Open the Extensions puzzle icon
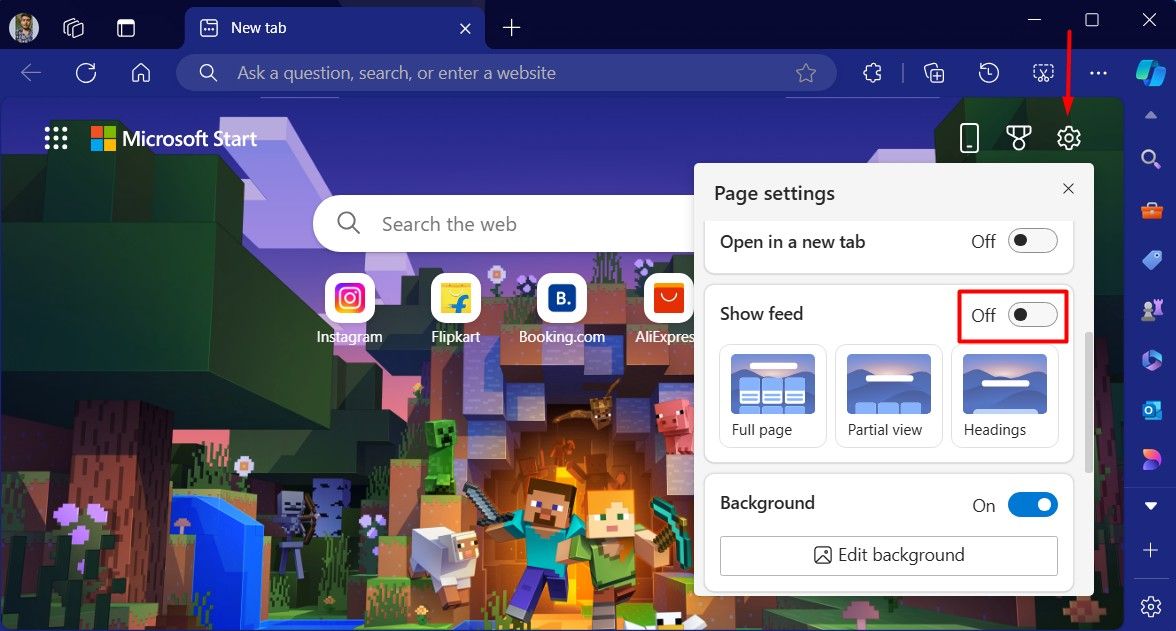This screenshot has width=1176, height=631. [872, 73]
